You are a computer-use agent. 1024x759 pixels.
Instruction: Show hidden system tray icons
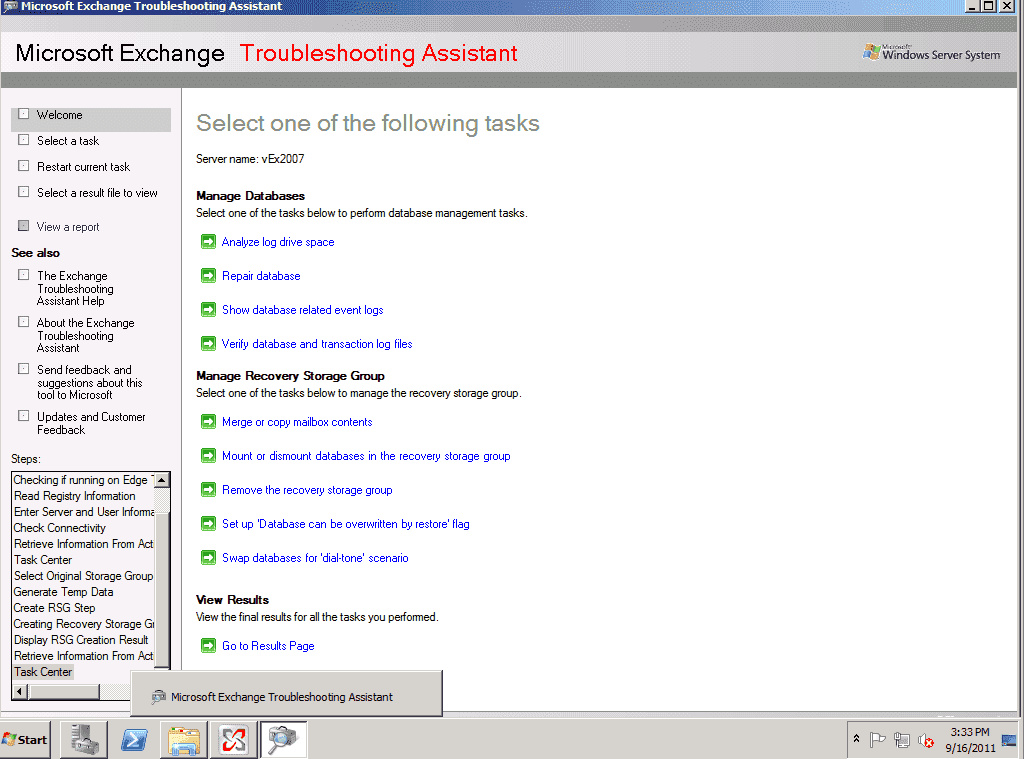coord(856,739)
